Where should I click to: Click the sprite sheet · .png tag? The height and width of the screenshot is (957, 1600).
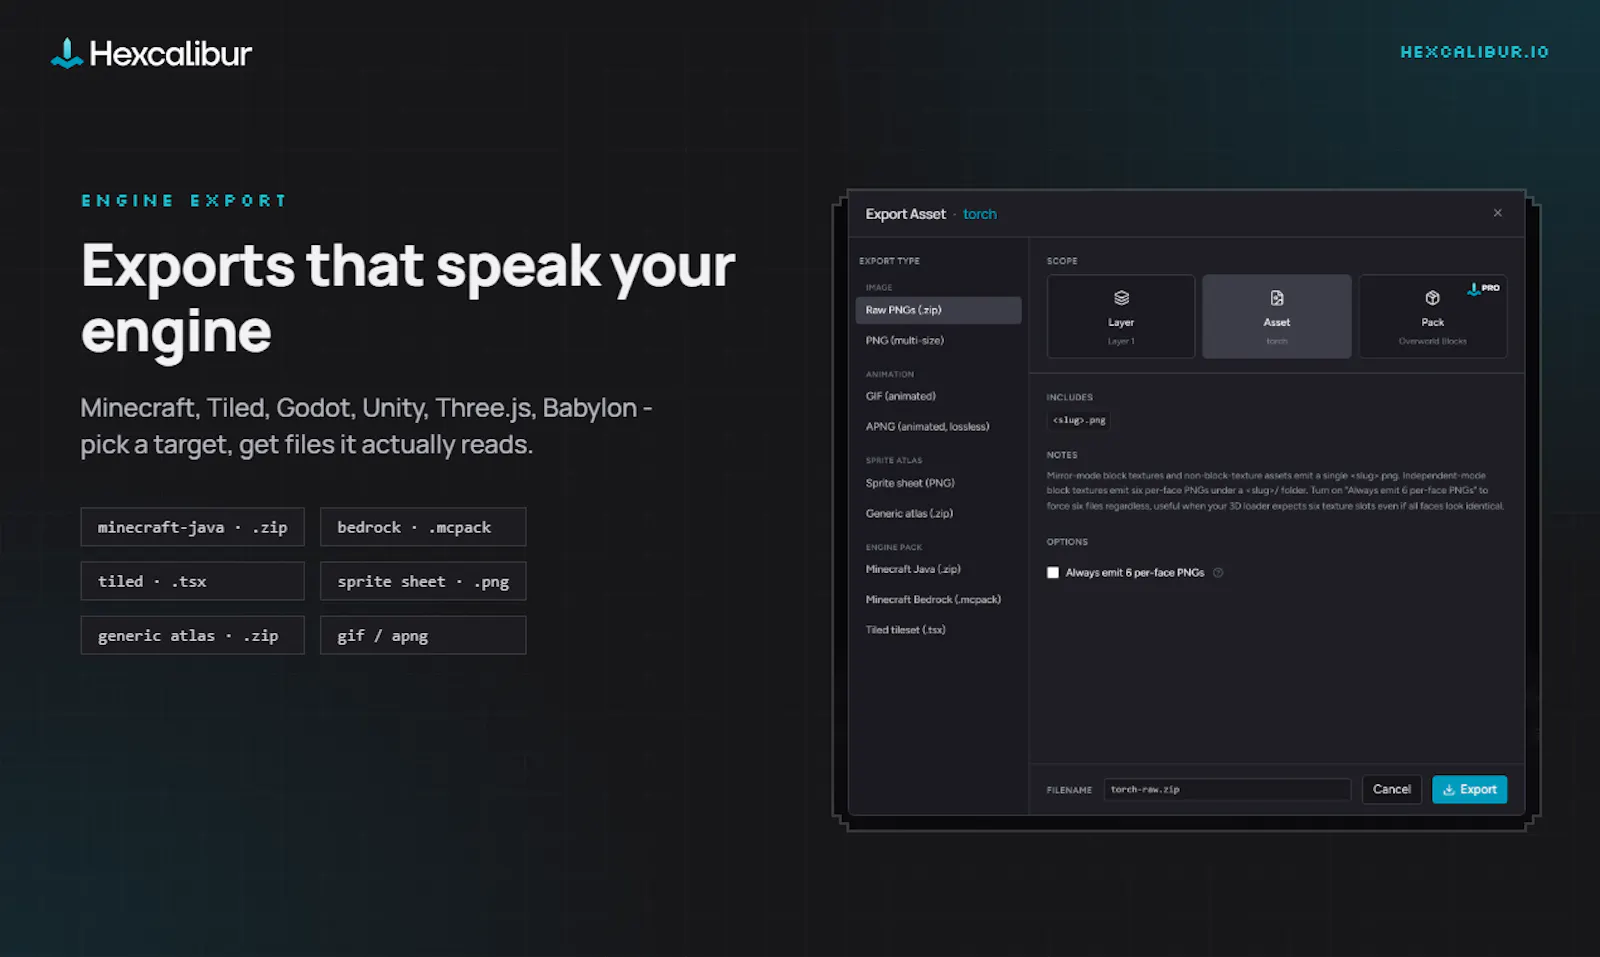point(423,581)
